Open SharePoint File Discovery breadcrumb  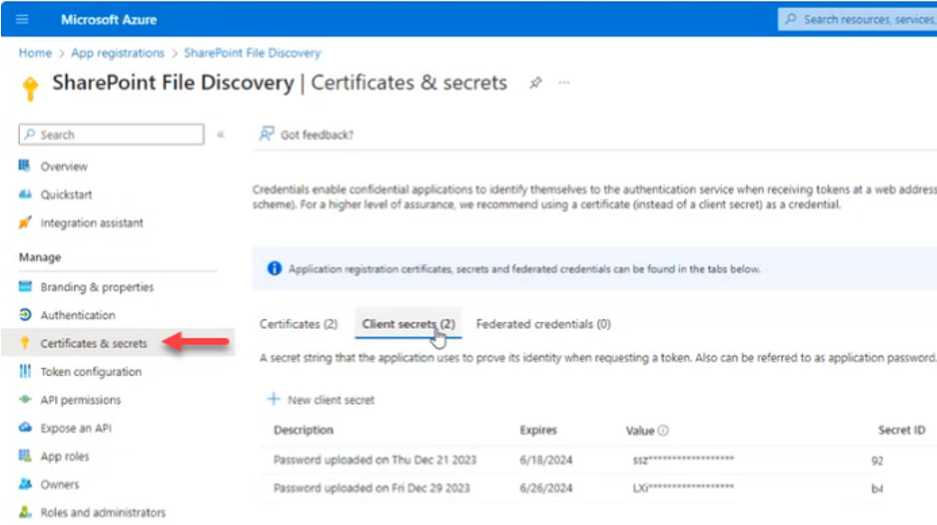pyautogui.click(x=252, y=53)
